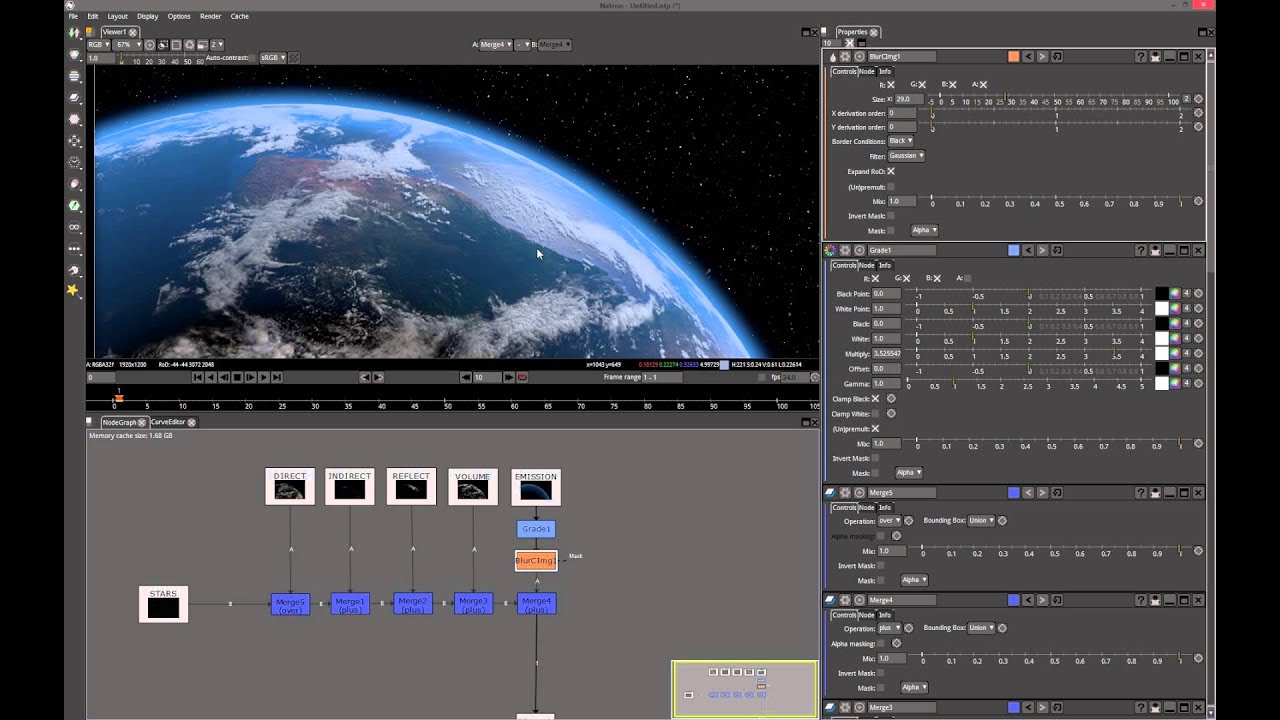Screen dimensions: 1280x720
Task: Toggle BlurCImg1 red channel checkbox
Action: pos(890,85)
